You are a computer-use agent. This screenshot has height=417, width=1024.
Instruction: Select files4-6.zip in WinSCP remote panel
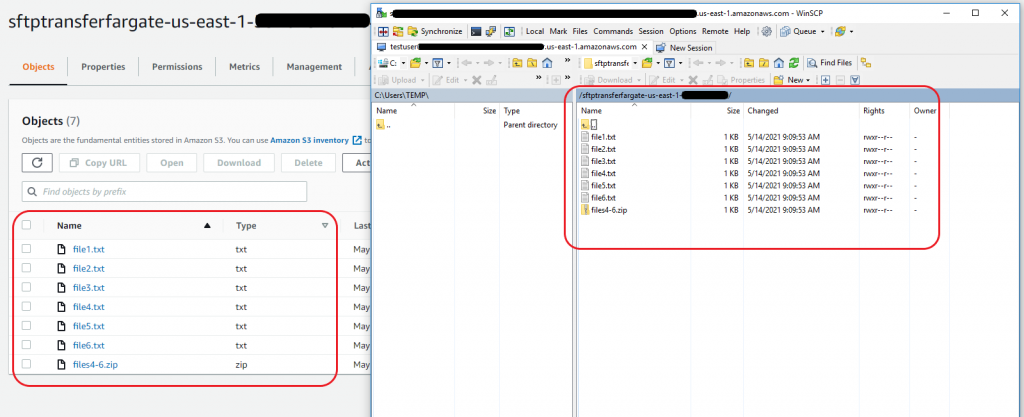pos(605,209)
